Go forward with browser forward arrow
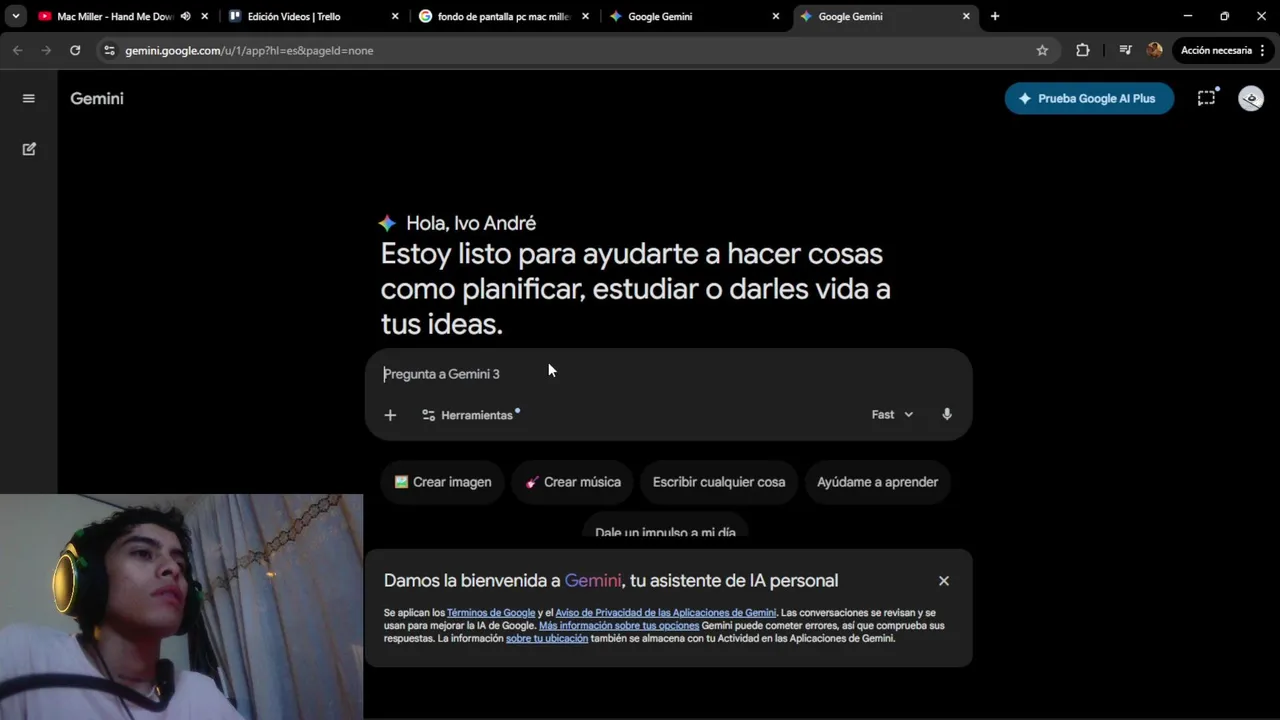This screenshot has width=1280, height=720. (46, 50)
